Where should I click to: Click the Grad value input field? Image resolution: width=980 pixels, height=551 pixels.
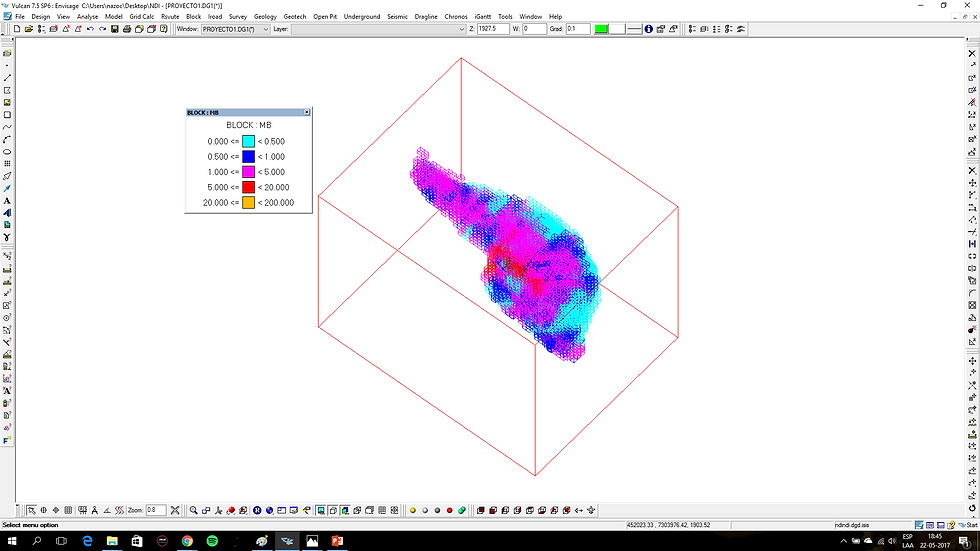click(x=578, y=29)
